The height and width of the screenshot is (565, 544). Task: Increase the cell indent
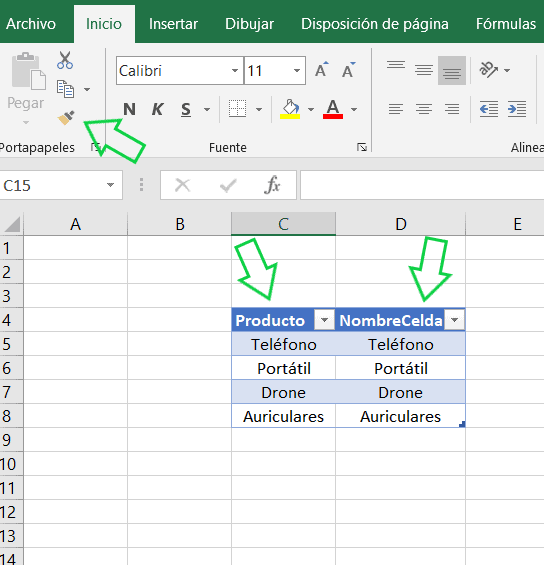pos(517,109)
